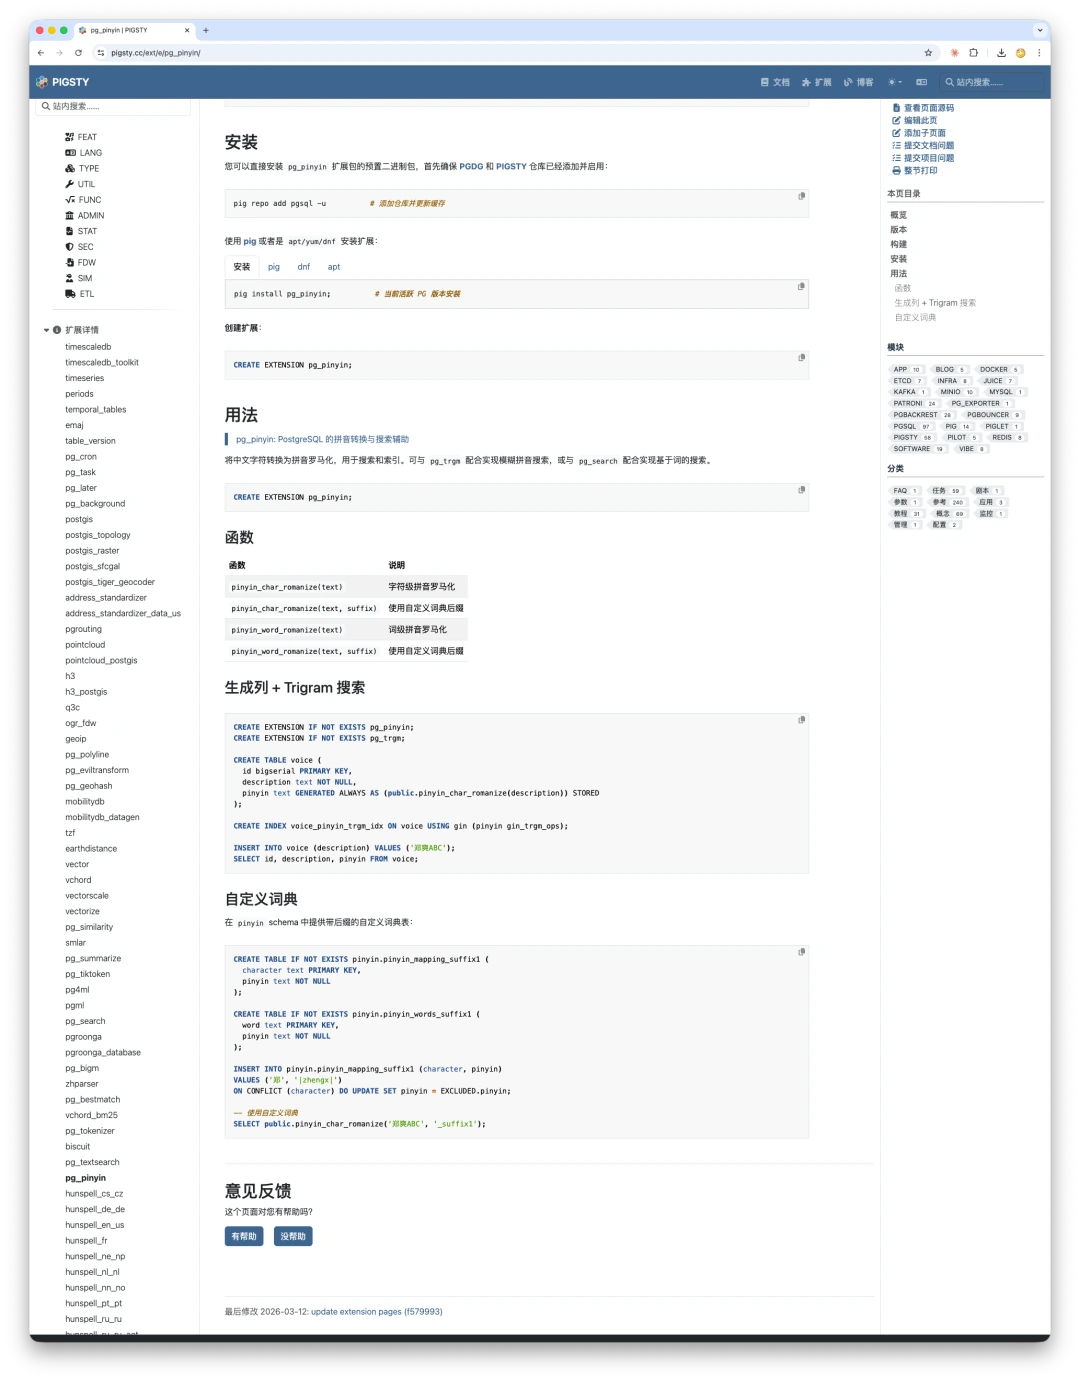The height and width of the screenshot is (1381, 1080).
Task: Click the edit this page icon
Action: click(x=896, y=121)
